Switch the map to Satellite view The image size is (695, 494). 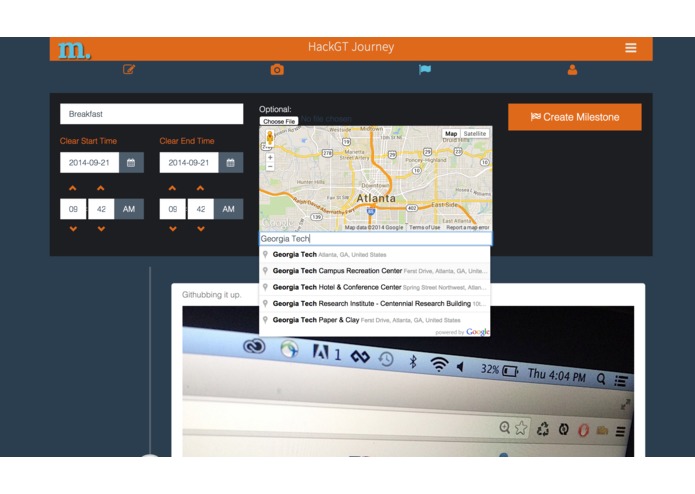coord(475,133)
